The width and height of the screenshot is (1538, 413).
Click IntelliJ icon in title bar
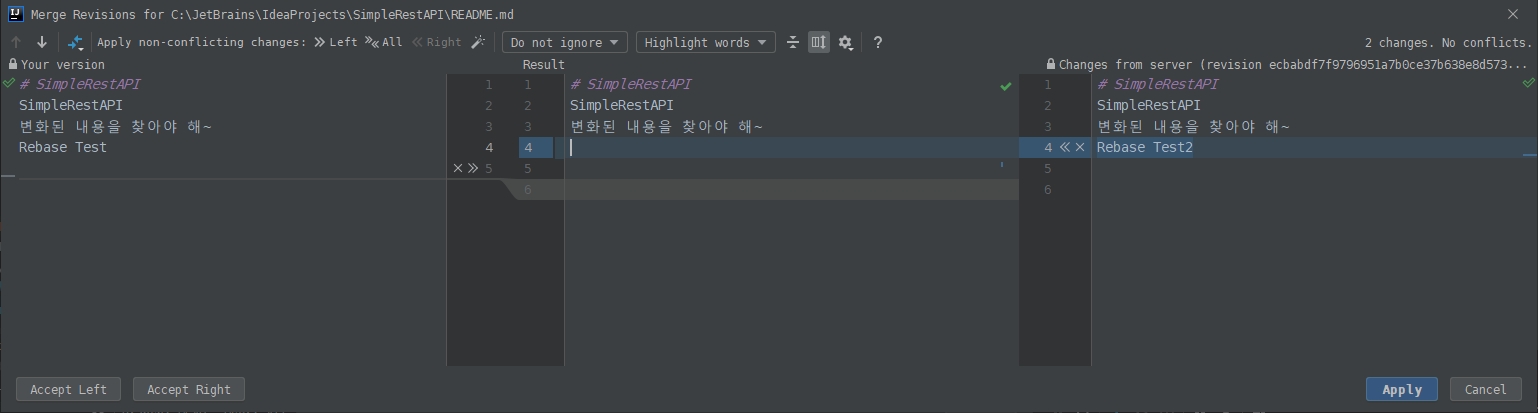[14, 14]
